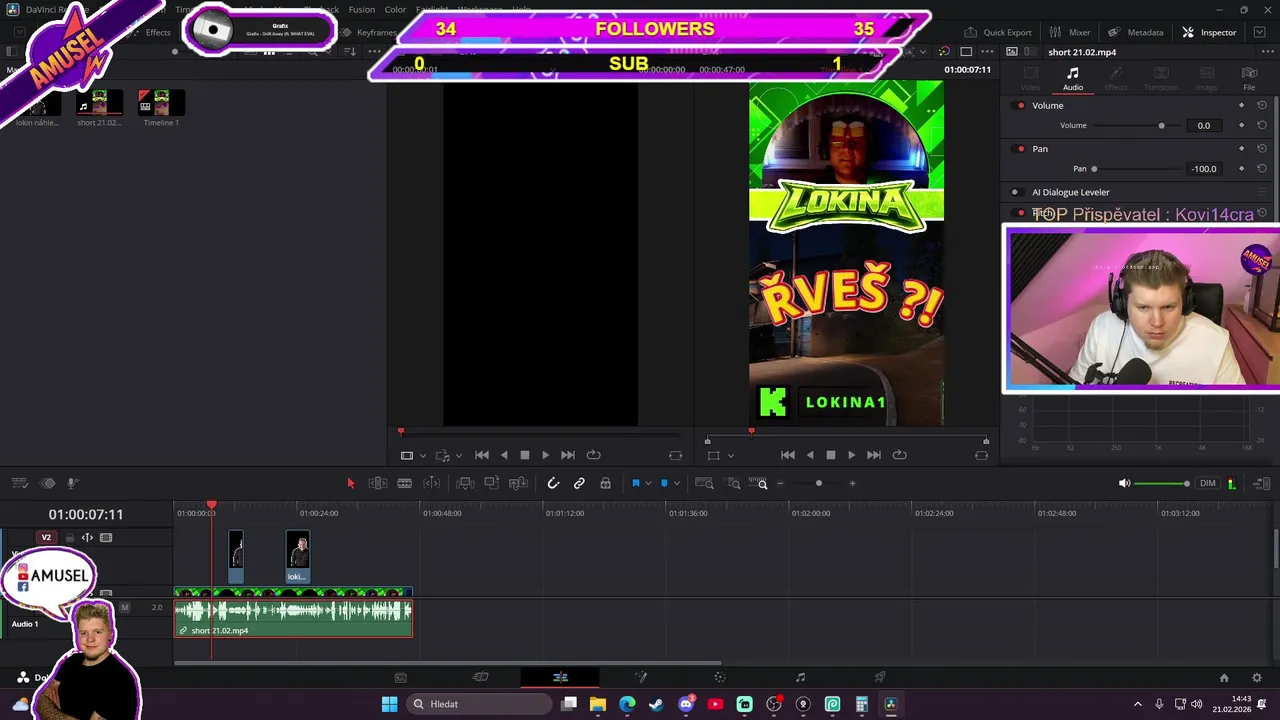Viewport: 1280px width, 720px height.
Task: Open source viewer mode dropdown
Action: [422, 456]
